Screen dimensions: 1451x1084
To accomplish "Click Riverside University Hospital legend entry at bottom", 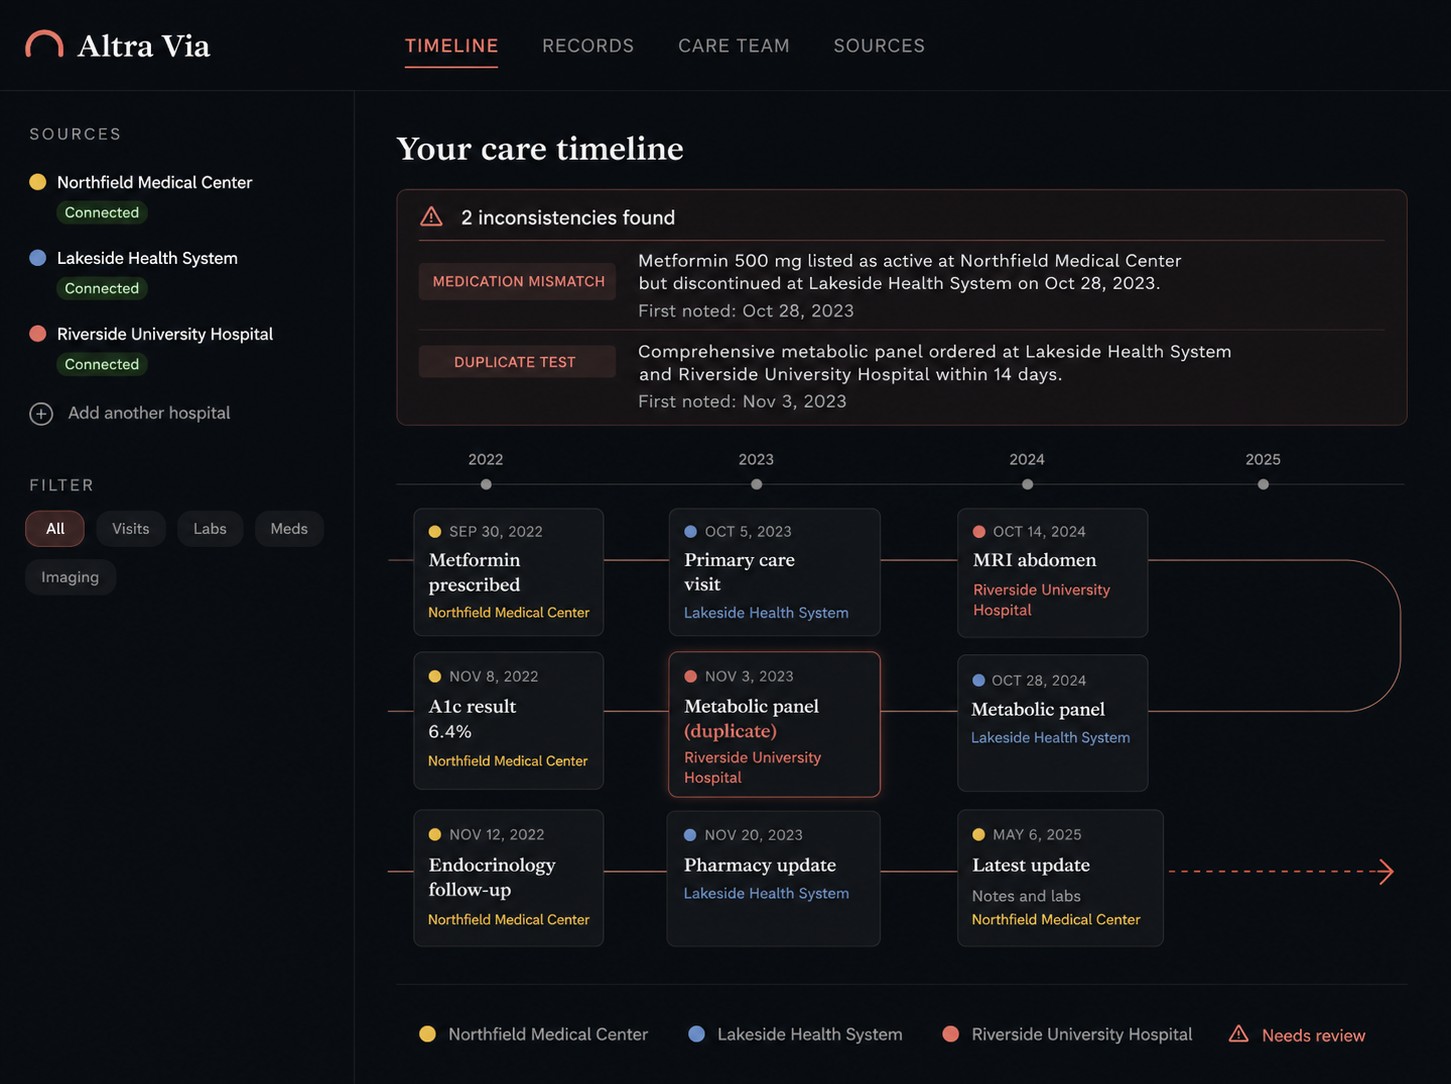I will coord(1068,1034).
